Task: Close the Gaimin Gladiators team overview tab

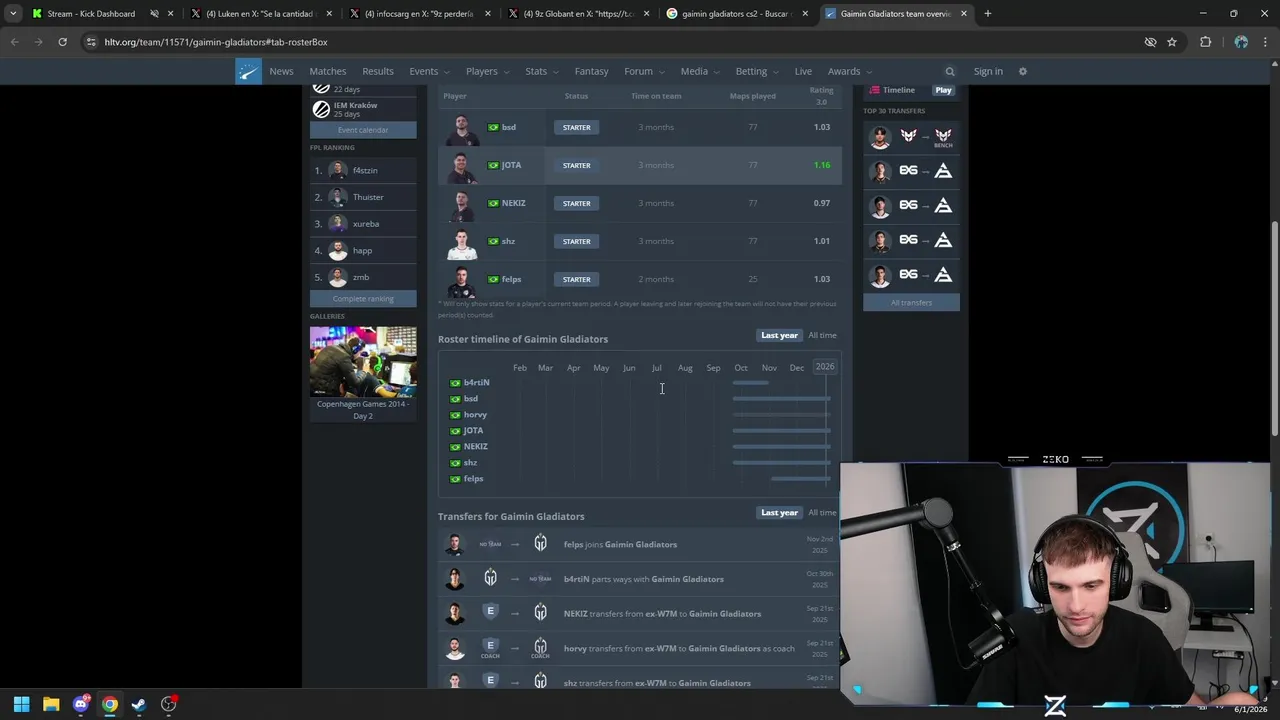Action: tap(964, 14)
